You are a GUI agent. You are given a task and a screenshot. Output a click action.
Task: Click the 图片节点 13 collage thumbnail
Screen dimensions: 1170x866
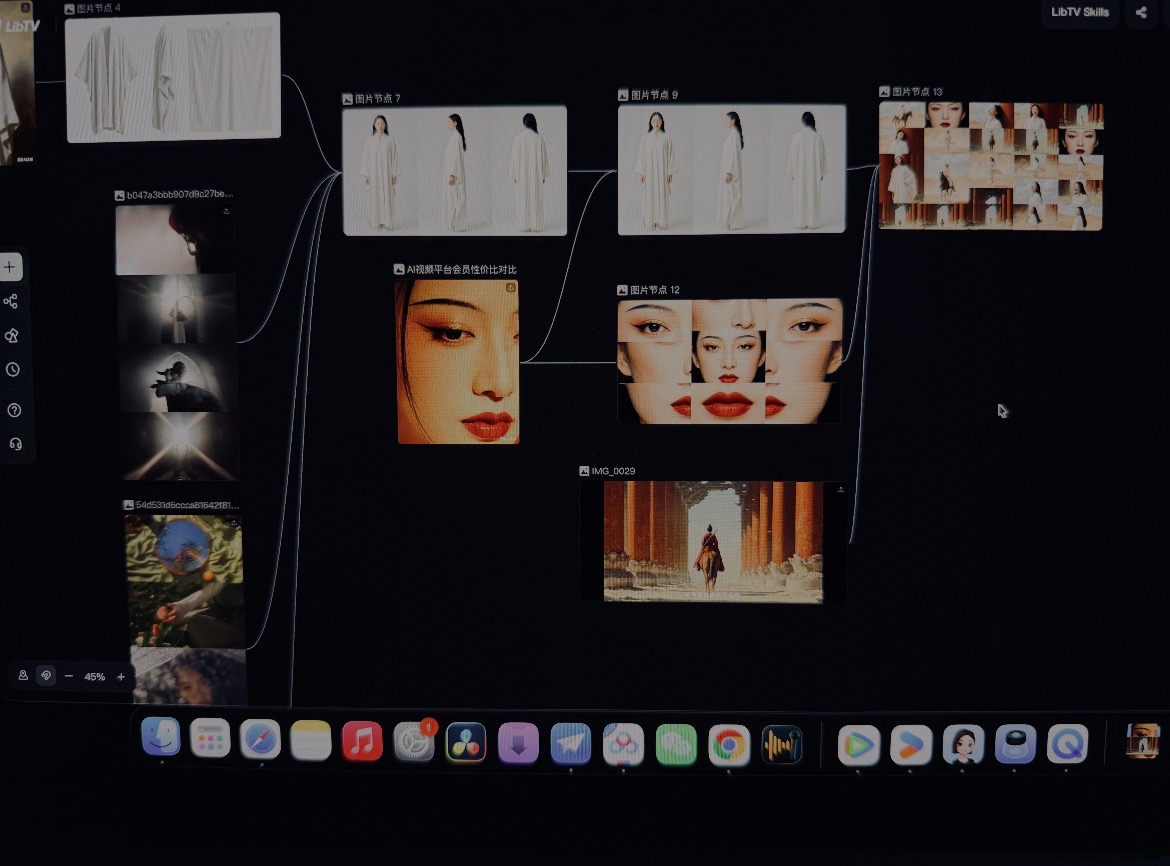click(x=990, y=166)
